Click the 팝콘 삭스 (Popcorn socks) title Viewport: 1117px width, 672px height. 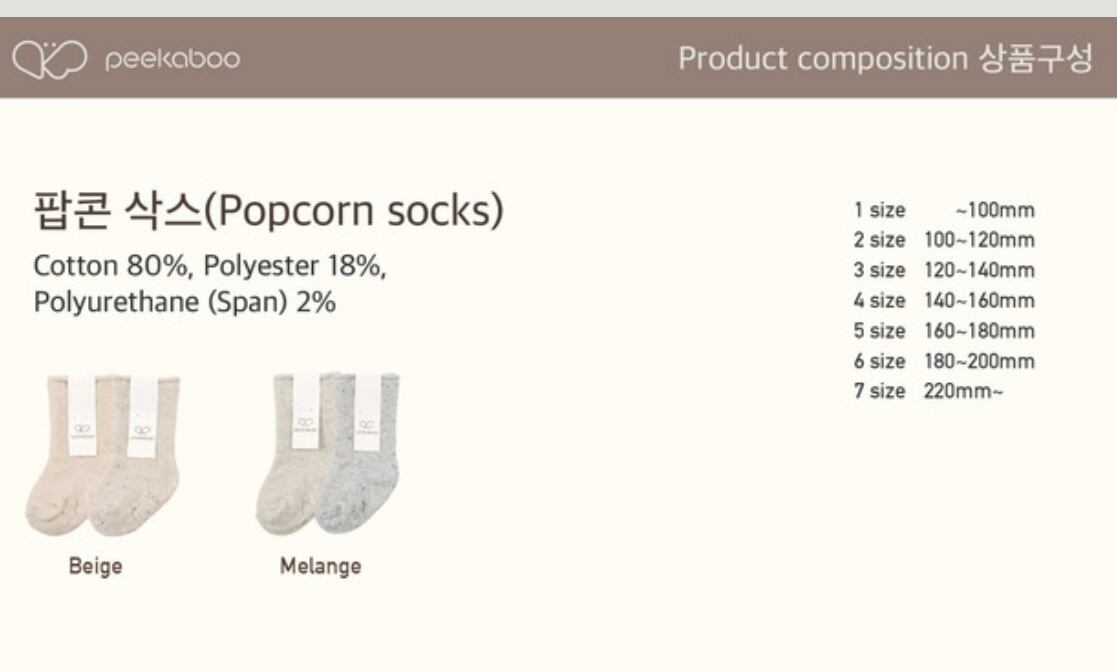click(268, 211)
